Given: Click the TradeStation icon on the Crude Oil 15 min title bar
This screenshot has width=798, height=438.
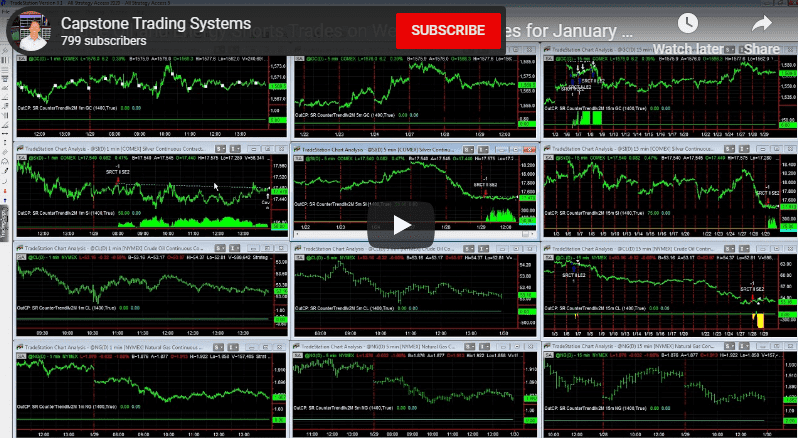Looking at the screenshot, I should pyautogui.click(x=548, y=249).
